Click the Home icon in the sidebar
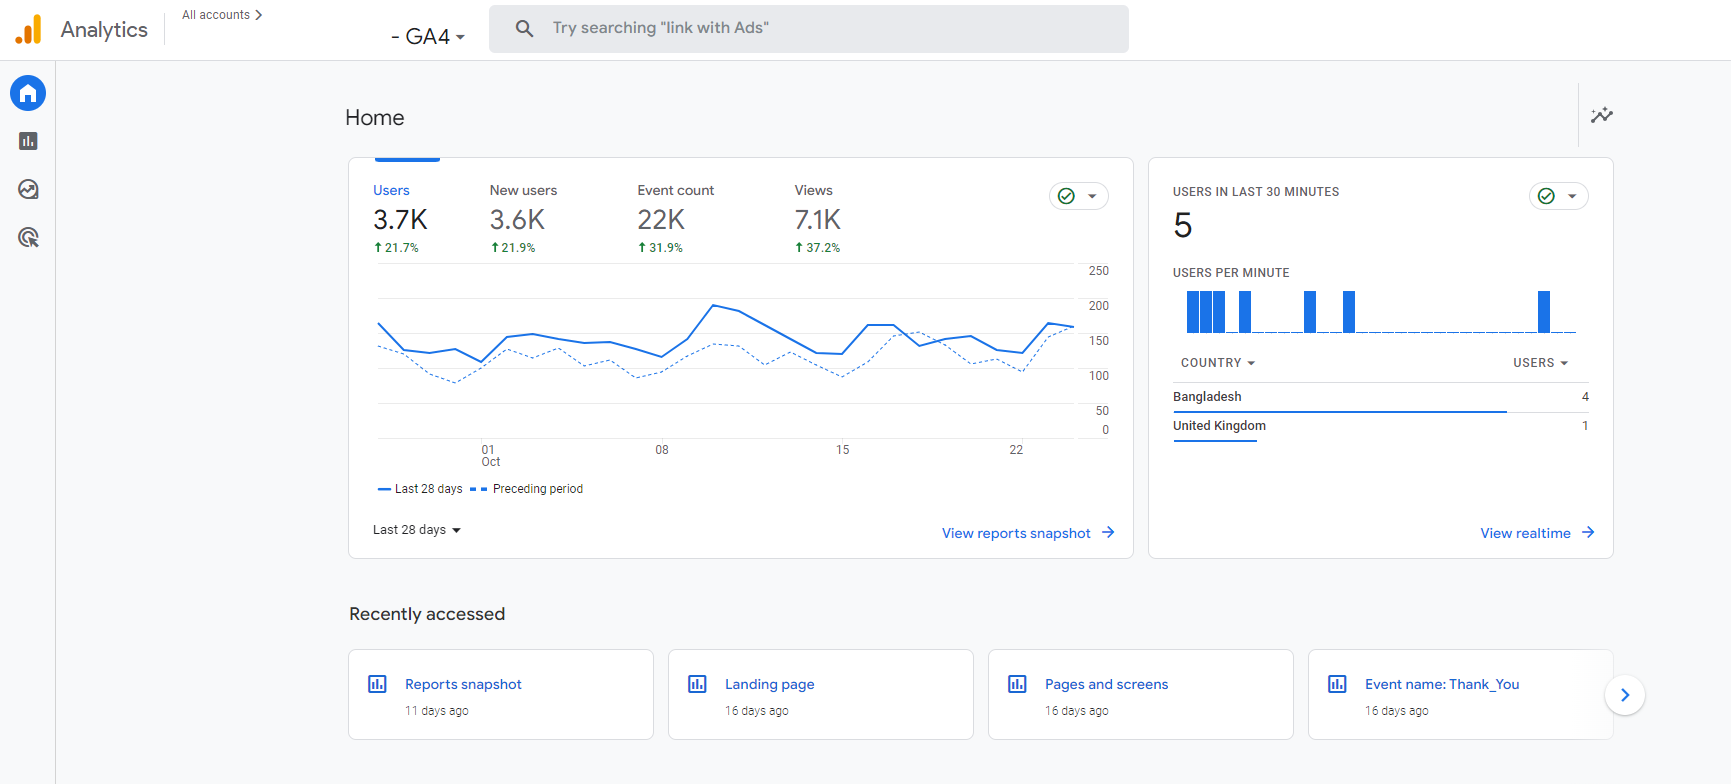 [x=28, y=93]
